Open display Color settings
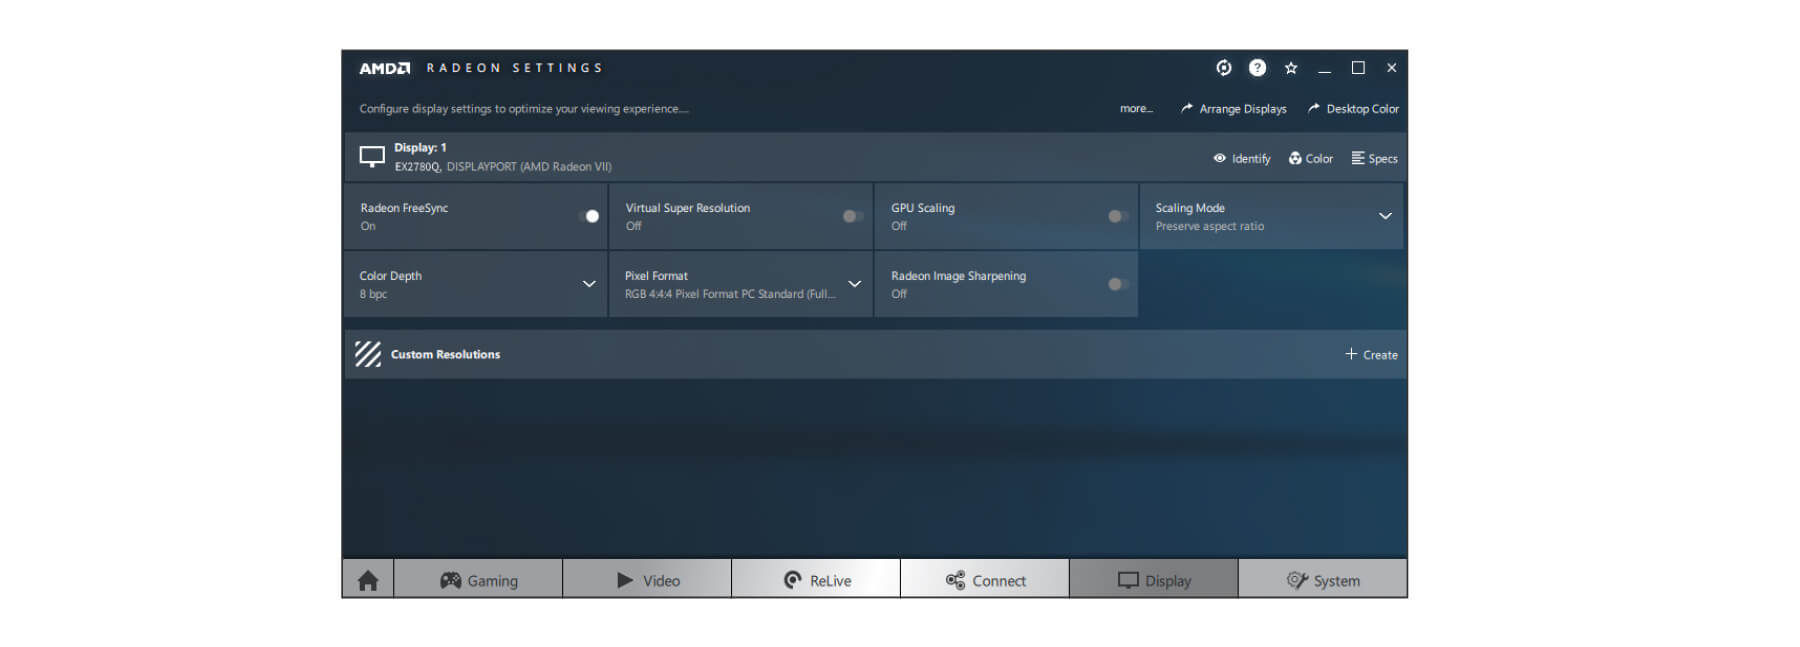 point(1311,158)
